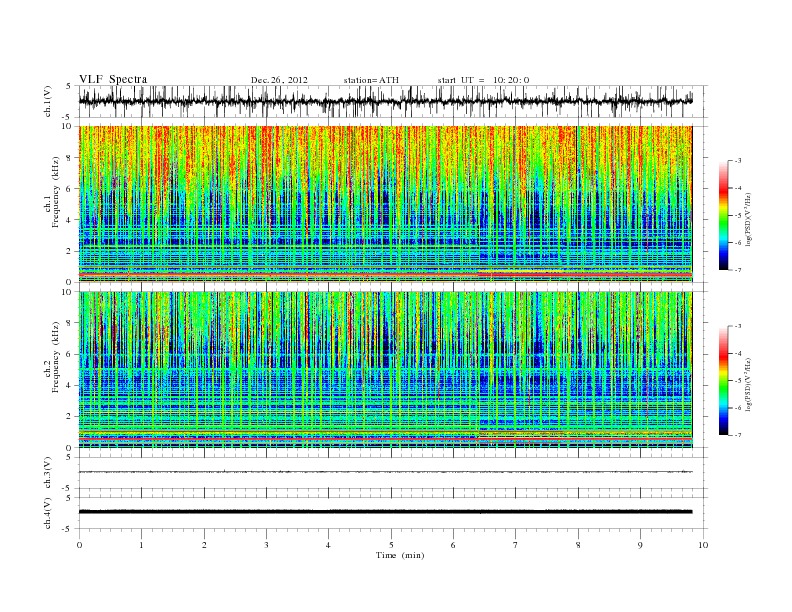Click the ch.3 voltage waveform trace
This screenshot has height=612, width=792.
click(385, 472)
